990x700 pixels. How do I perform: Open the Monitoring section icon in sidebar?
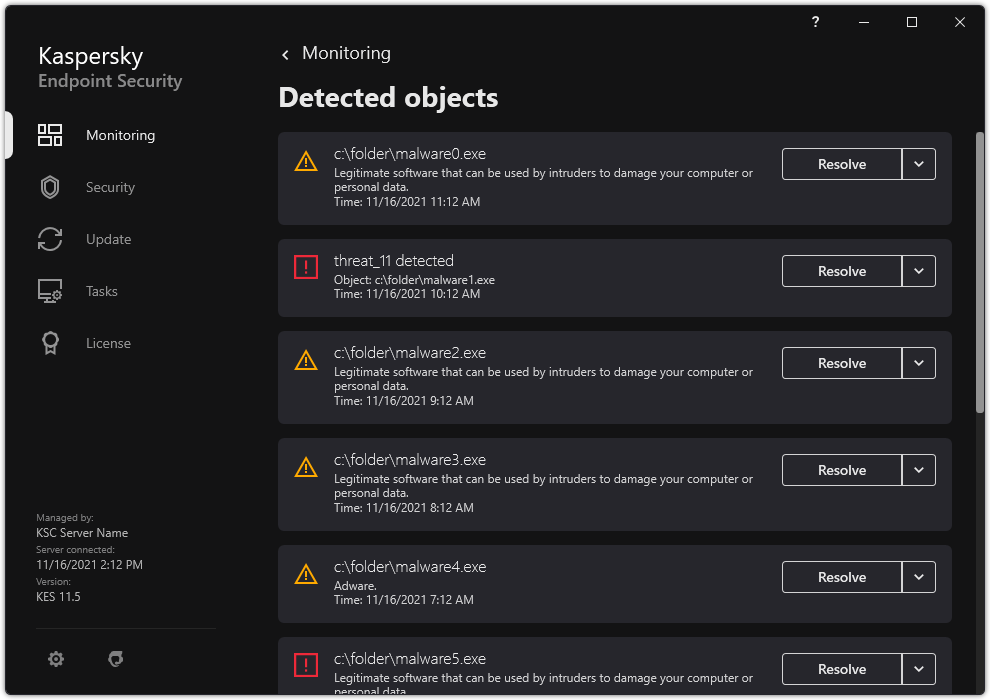50,135
